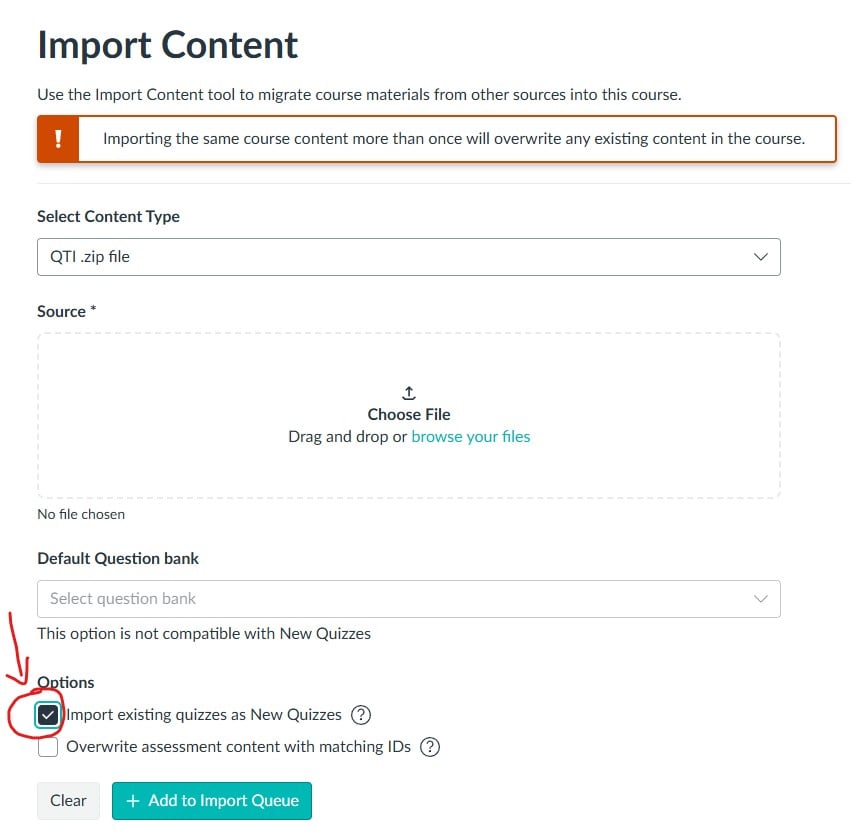Click the overwrite warning message text
Image resolution: width=851 pixels, height=835 pixels.
coord(454,139)
